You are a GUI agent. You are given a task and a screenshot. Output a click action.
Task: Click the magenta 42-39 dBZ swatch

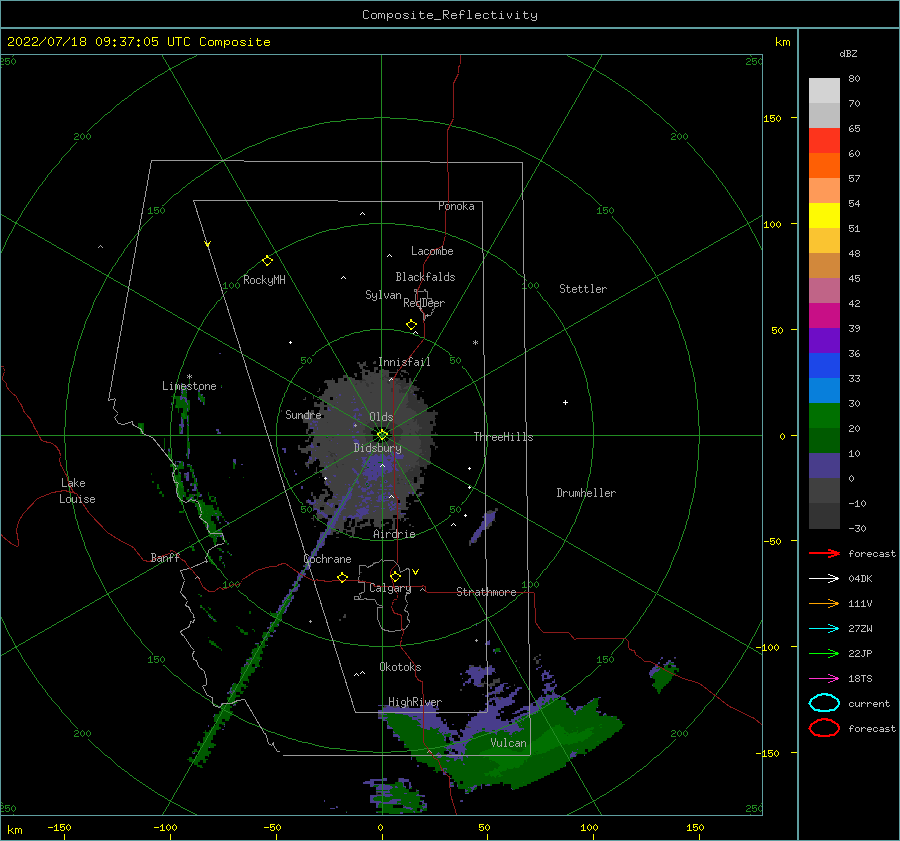click(824, 315)
